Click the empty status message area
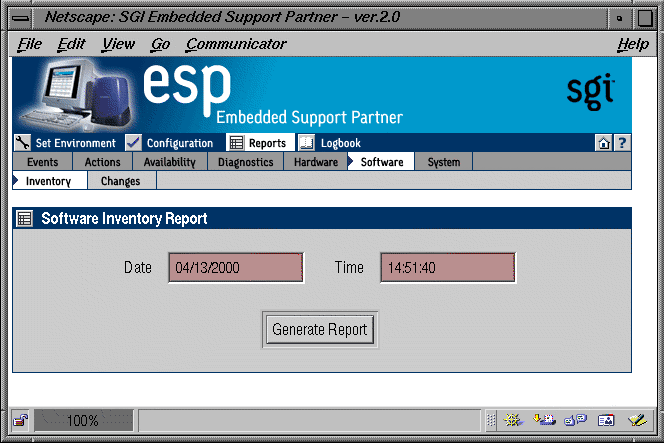 click(310, 420)
